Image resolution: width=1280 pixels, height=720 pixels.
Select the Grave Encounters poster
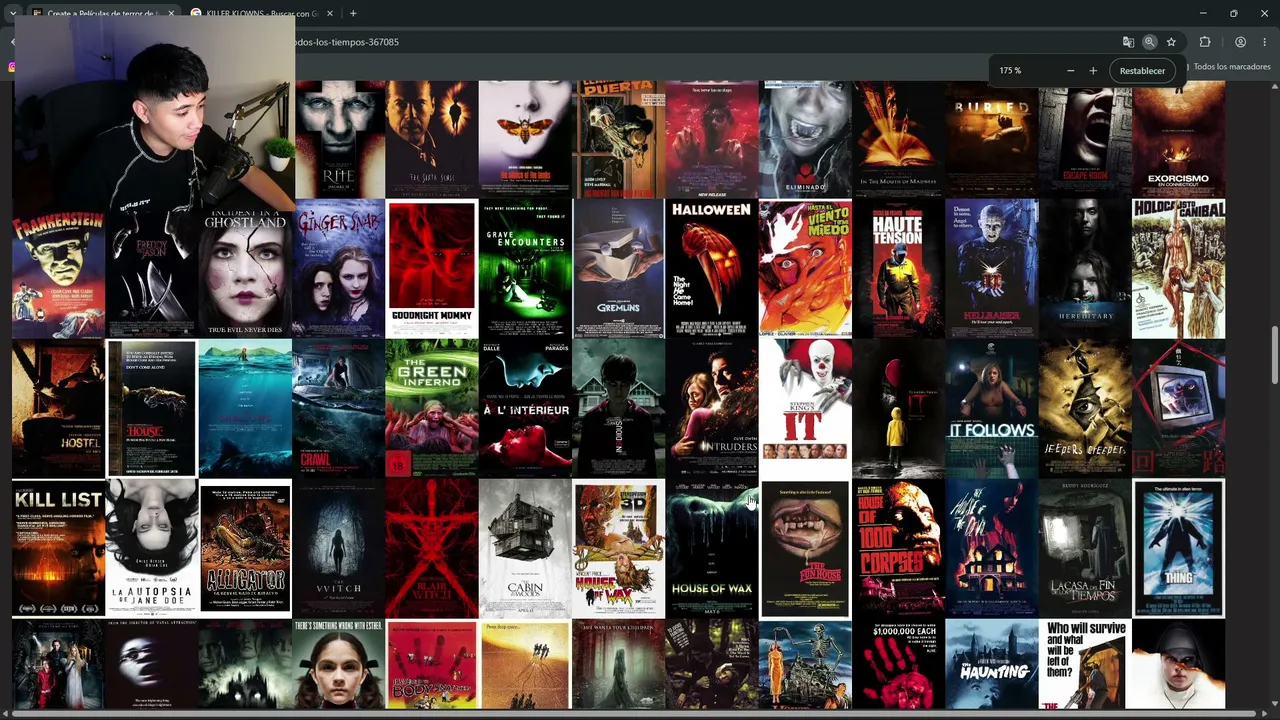pos(525,269)
